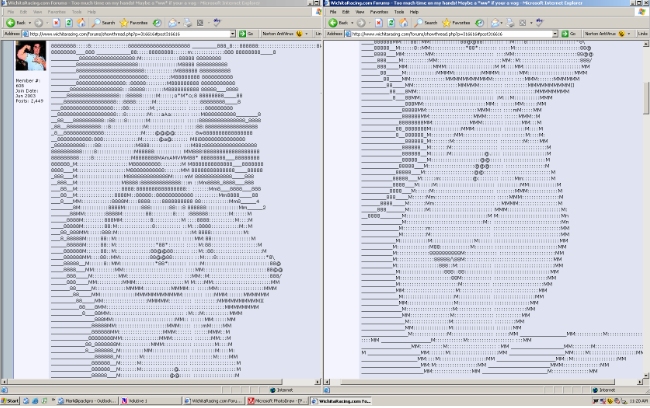Go Home in the right browser window
The image size is (650, 408).
[403, 23]
